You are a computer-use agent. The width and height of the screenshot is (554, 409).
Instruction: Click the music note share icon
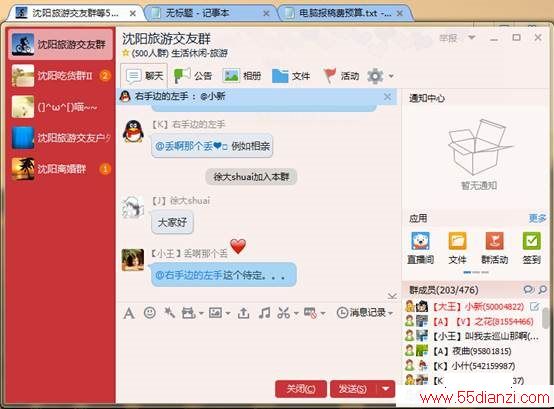(264, 313)
